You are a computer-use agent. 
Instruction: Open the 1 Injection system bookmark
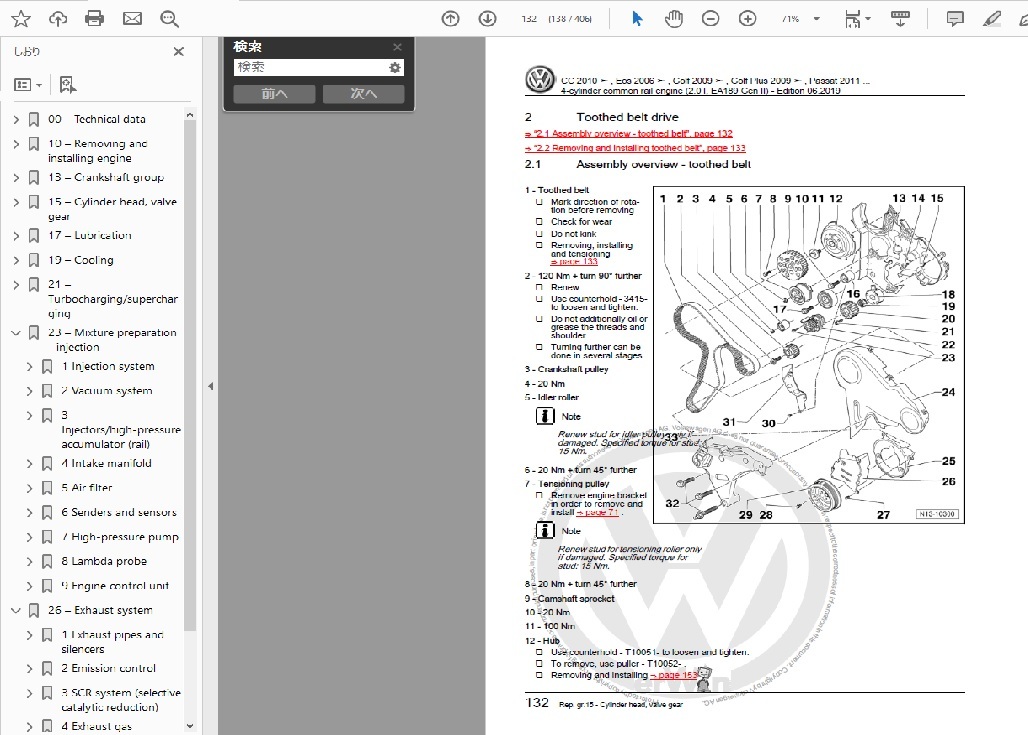pyautogui.click(x=108, y=367)
